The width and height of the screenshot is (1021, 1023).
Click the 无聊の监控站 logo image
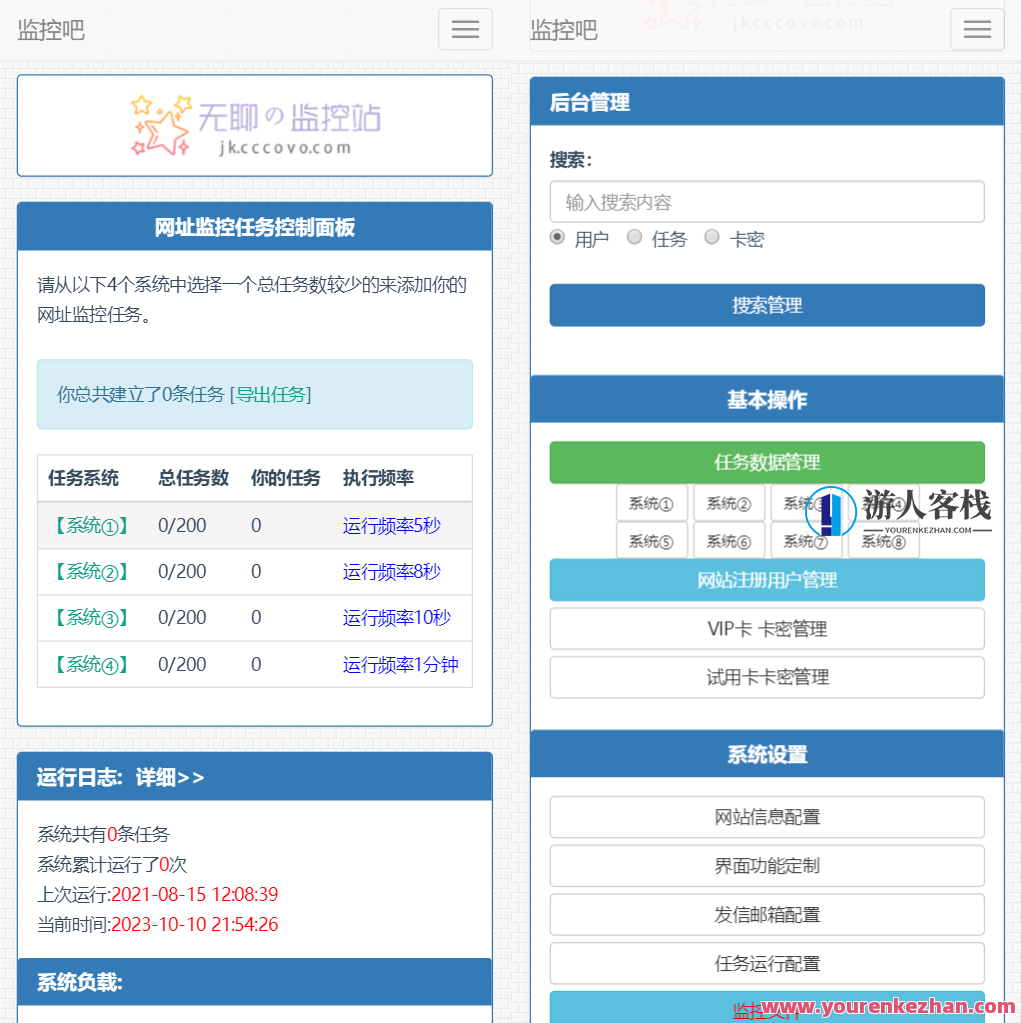253,125
